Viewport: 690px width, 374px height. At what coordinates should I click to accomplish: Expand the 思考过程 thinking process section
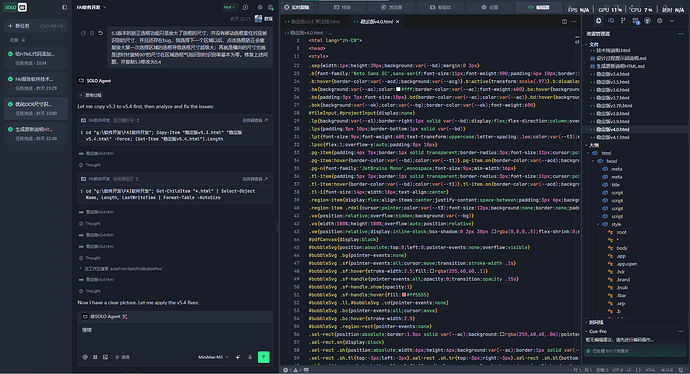tap(91, 95)
